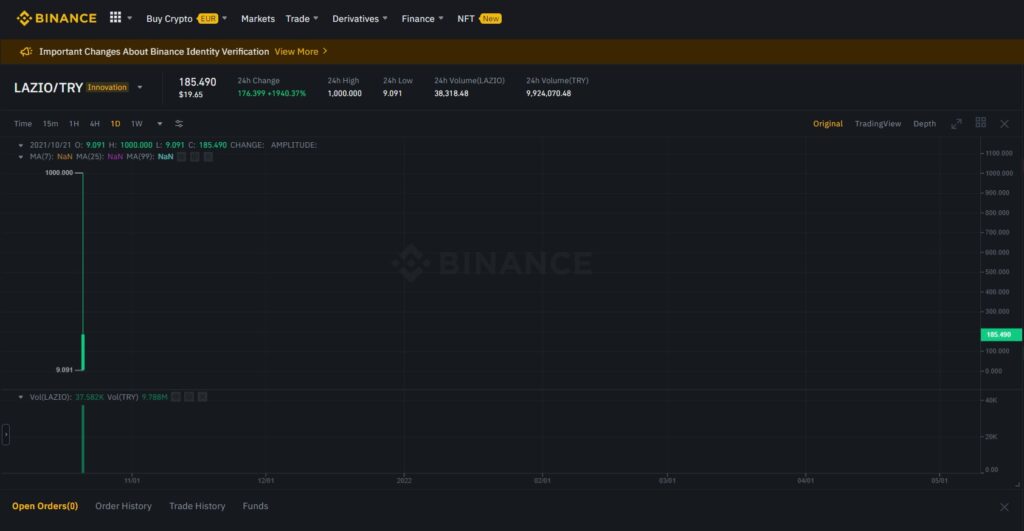Image resolution: width=1024 pixels, height=531 pixels.
Task: Click first small box beside Vol(TRY) 9.788M
Action: (x=176, y=396)
